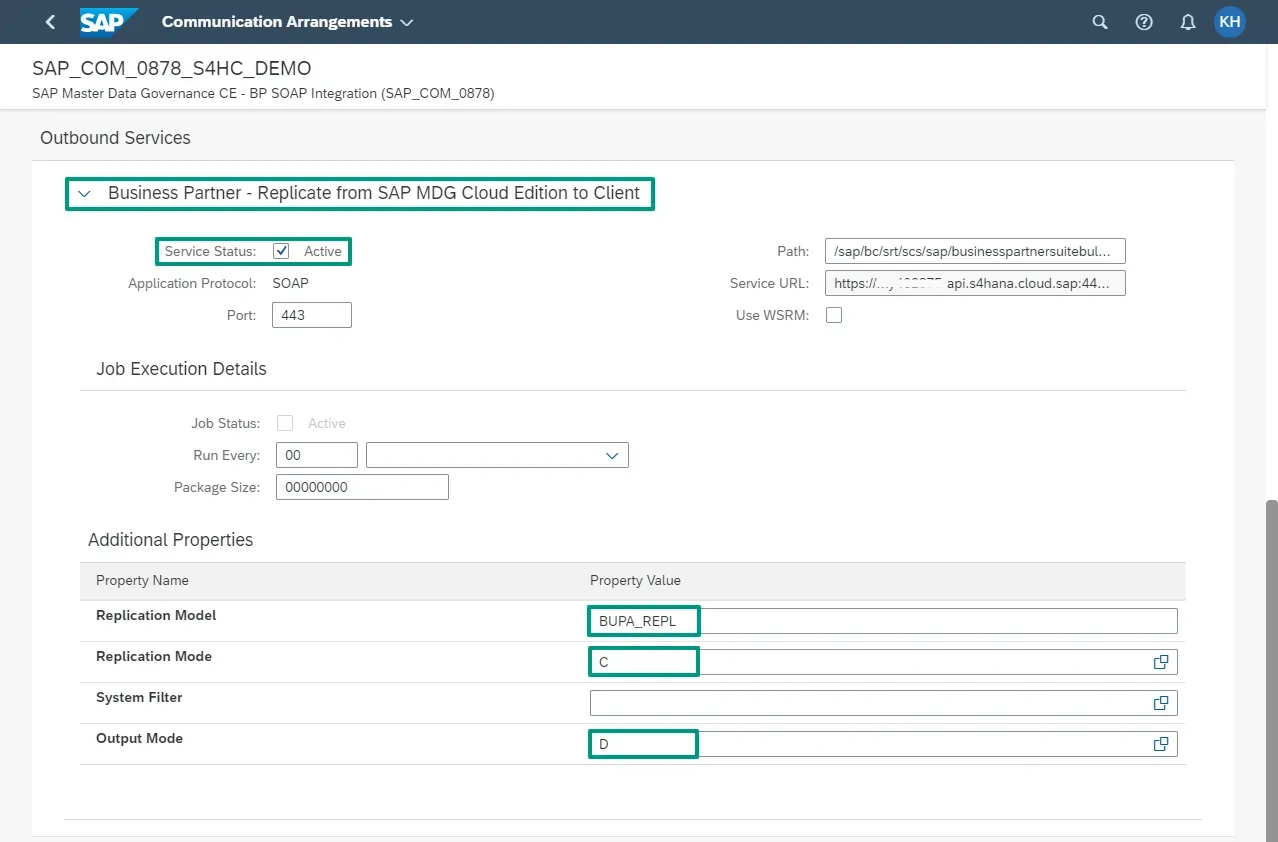
Task: Go back using the header arrow
Action: coord(51,22)
